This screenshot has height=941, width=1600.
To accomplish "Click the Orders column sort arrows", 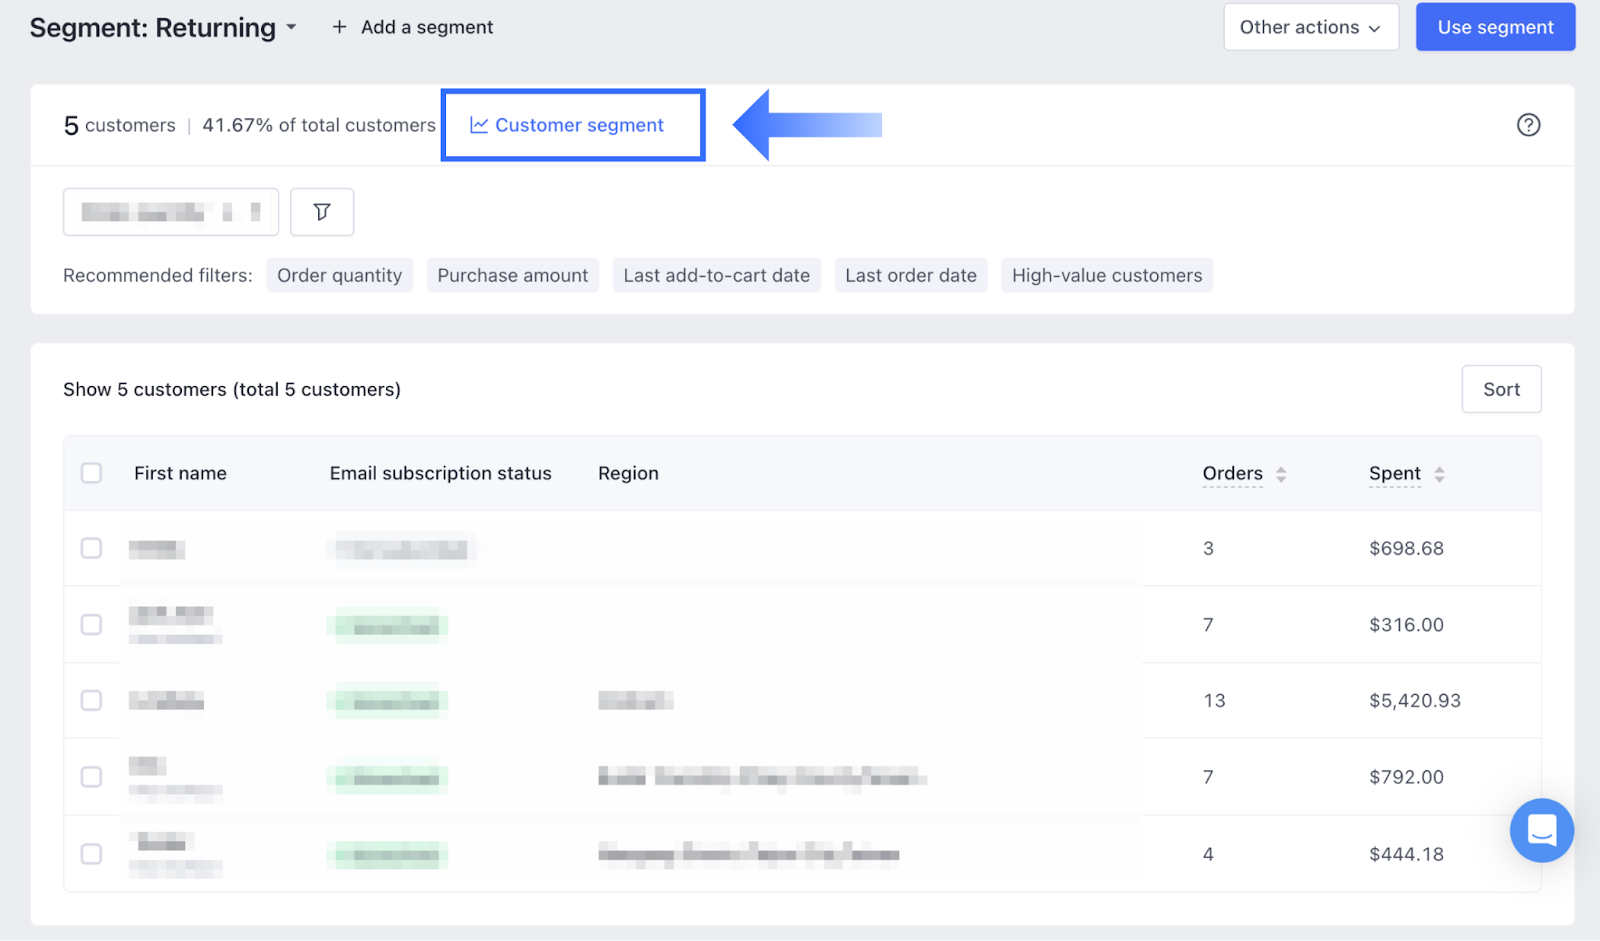I will coord(1281,474).
